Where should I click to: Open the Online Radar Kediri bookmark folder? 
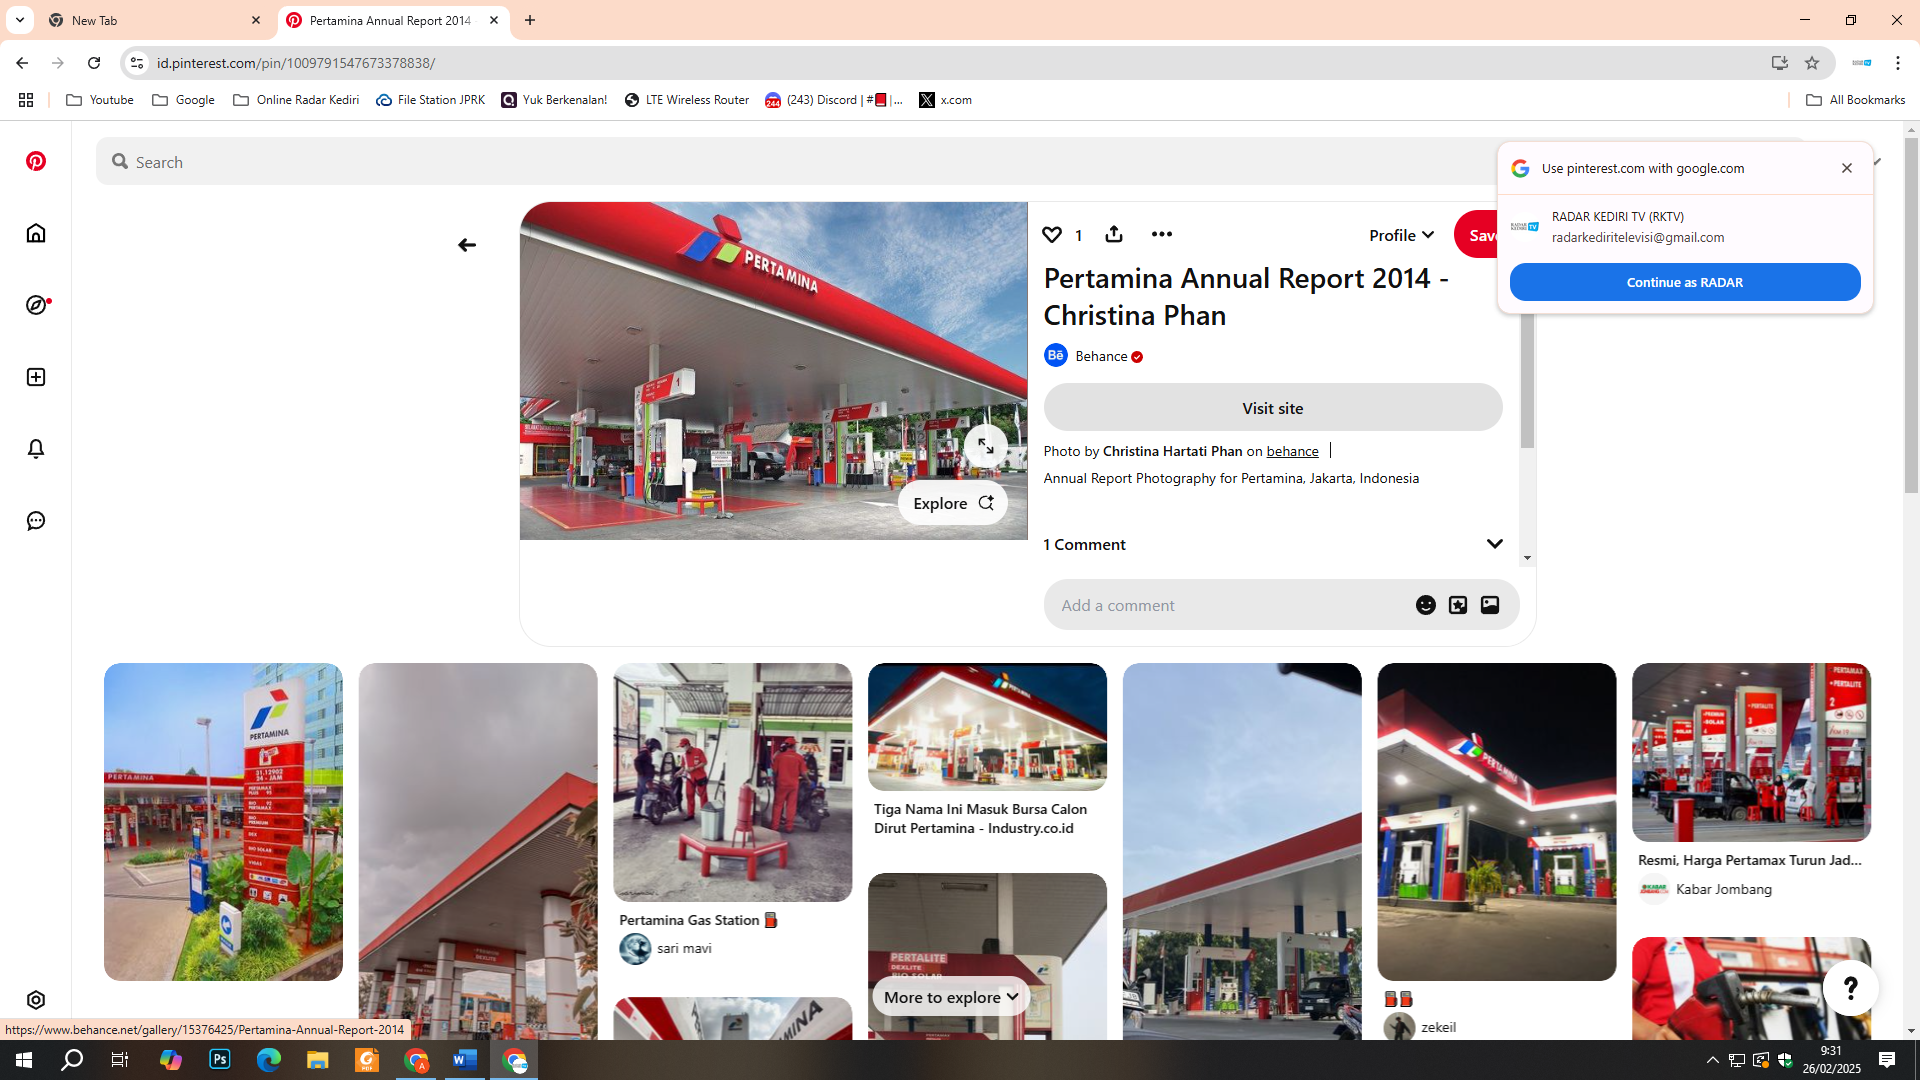296,100
